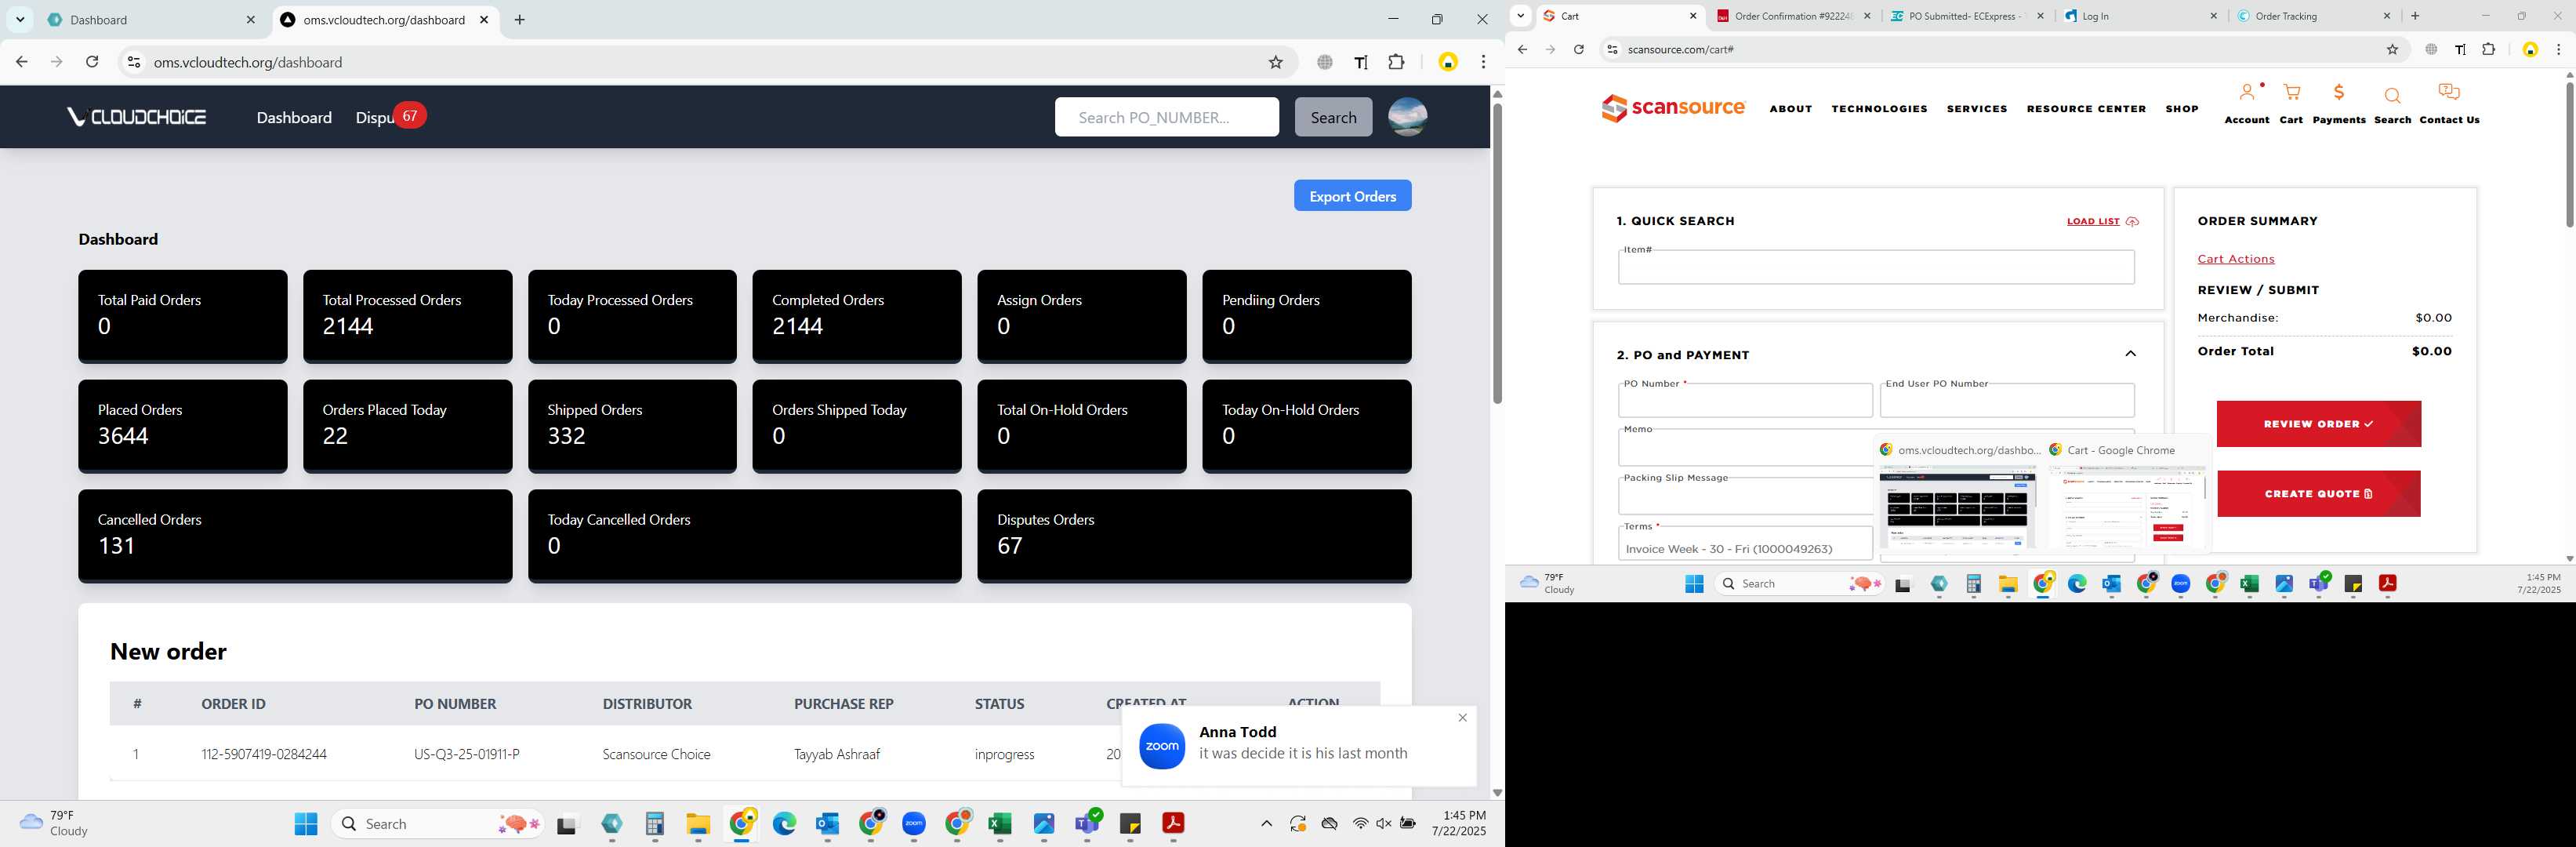Reload the oms.vcloudtech.org dashboard page
The height and width of the screenshot is (847, 2576).
(x=92, y=62)
